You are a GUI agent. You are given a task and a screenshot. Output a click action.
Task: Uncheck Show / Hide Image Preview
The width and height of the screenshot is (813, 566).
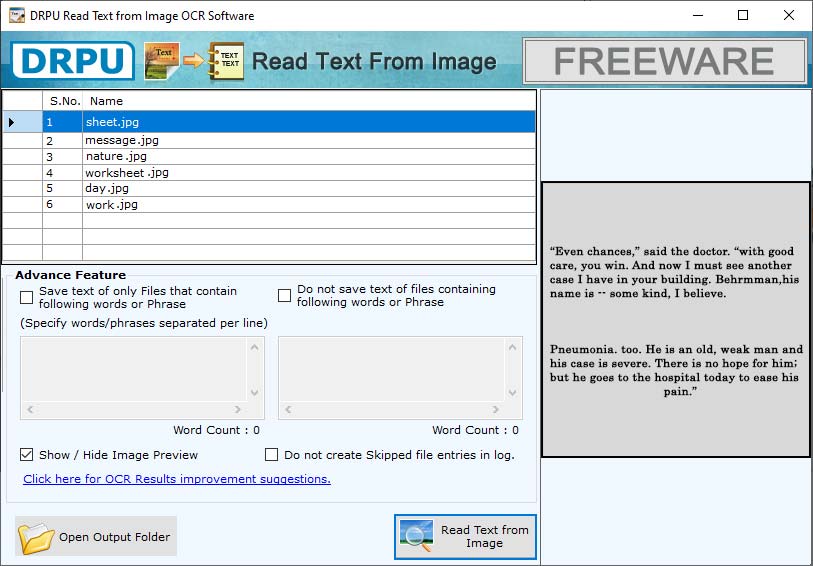(26, 455)
